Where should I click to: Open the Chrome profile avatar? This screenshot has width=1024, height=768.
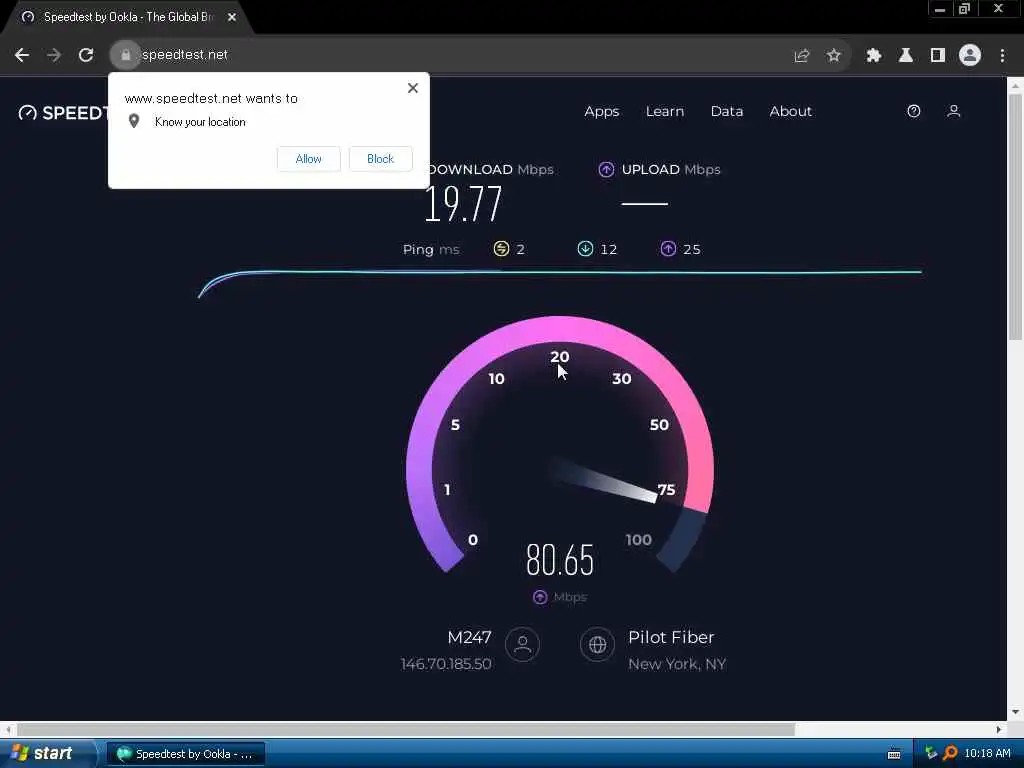(x=970, y=55)
